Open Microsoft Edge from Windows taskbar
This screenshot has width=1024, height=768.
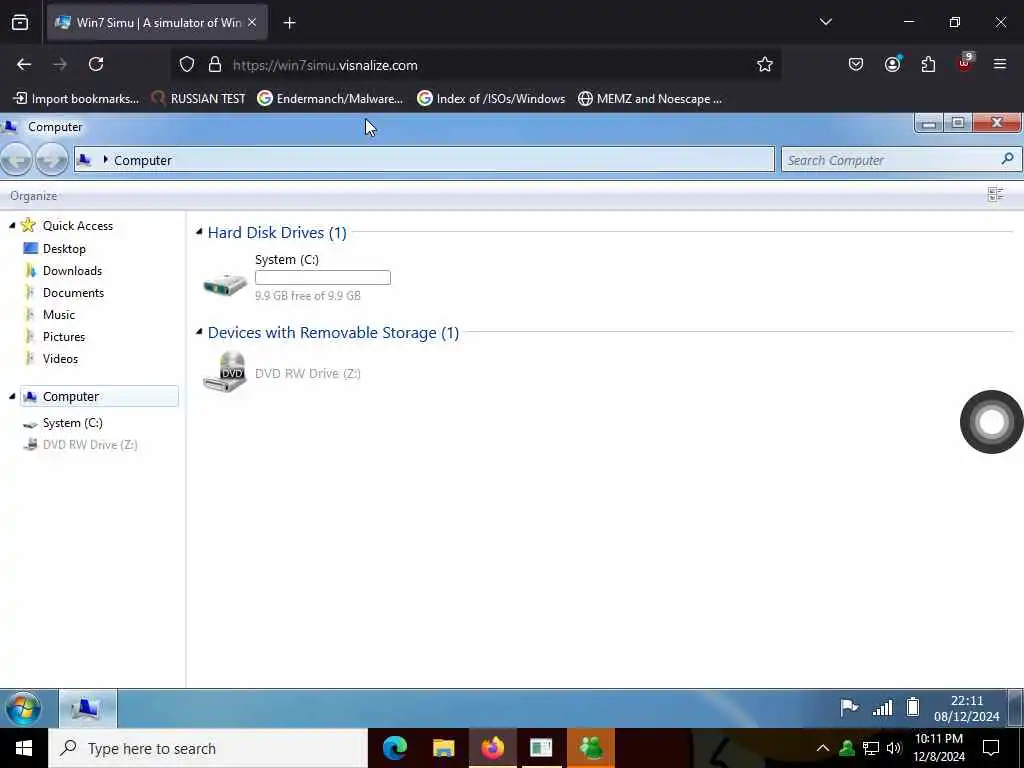tap(394, 748)
